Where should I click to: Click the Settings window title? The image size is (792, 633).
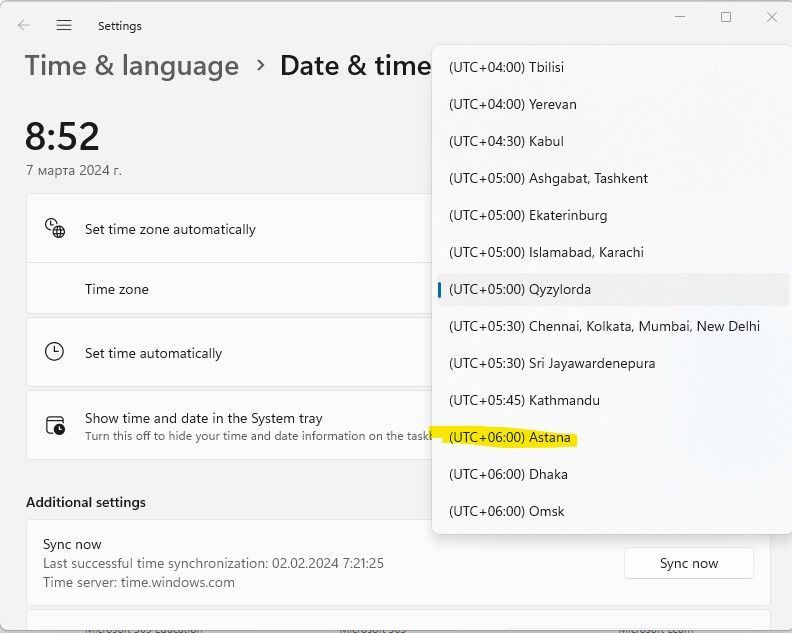coord(120,26)
